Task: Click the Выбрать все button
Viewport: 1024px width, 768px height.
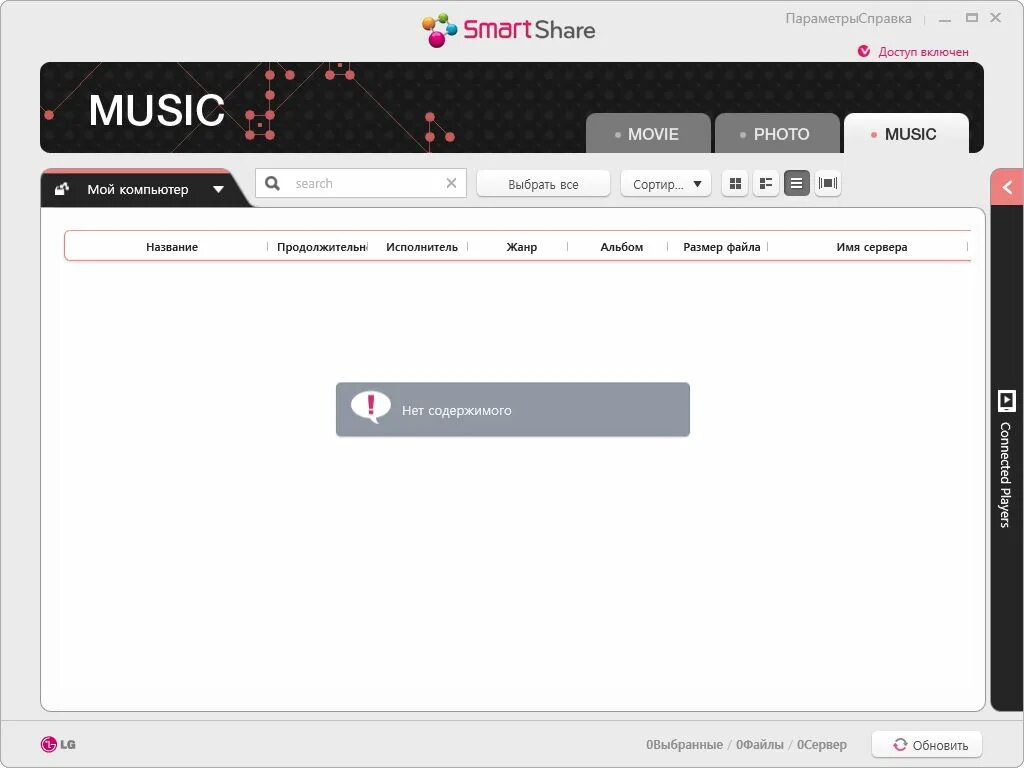Action: 543,184
